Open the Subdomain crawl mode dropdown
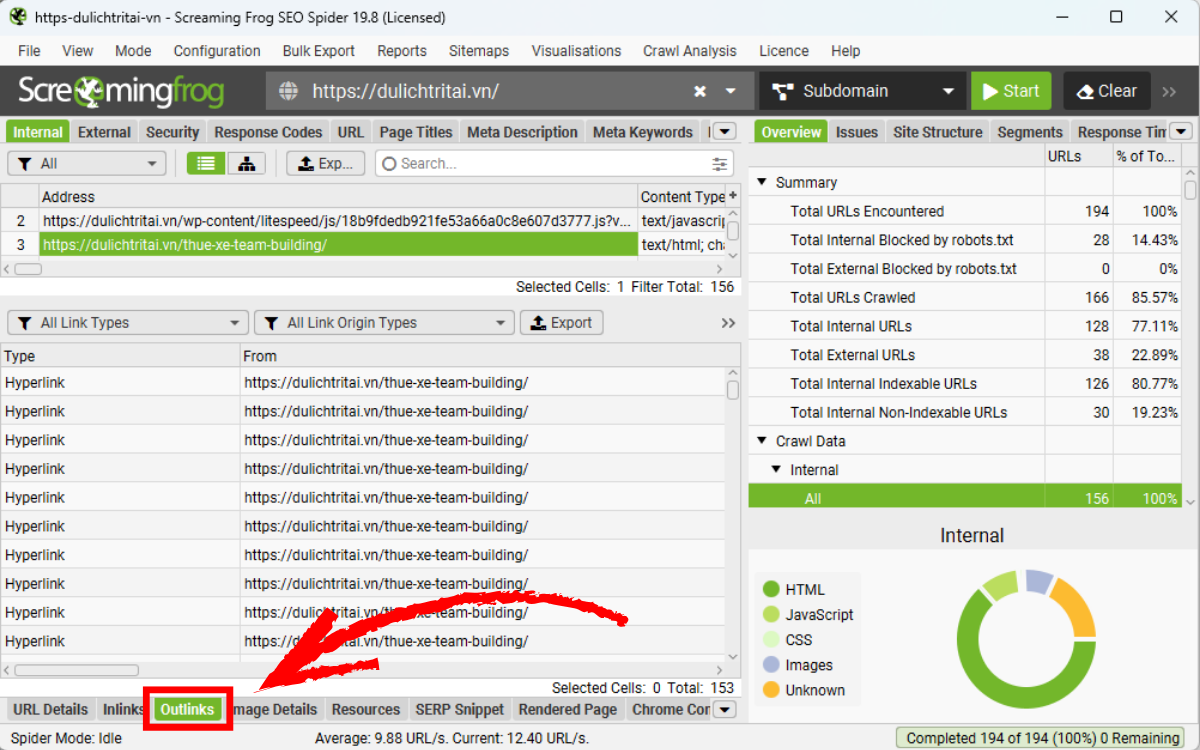The height and width of the screenshot is (750, 1200). (x=862, y=91)
